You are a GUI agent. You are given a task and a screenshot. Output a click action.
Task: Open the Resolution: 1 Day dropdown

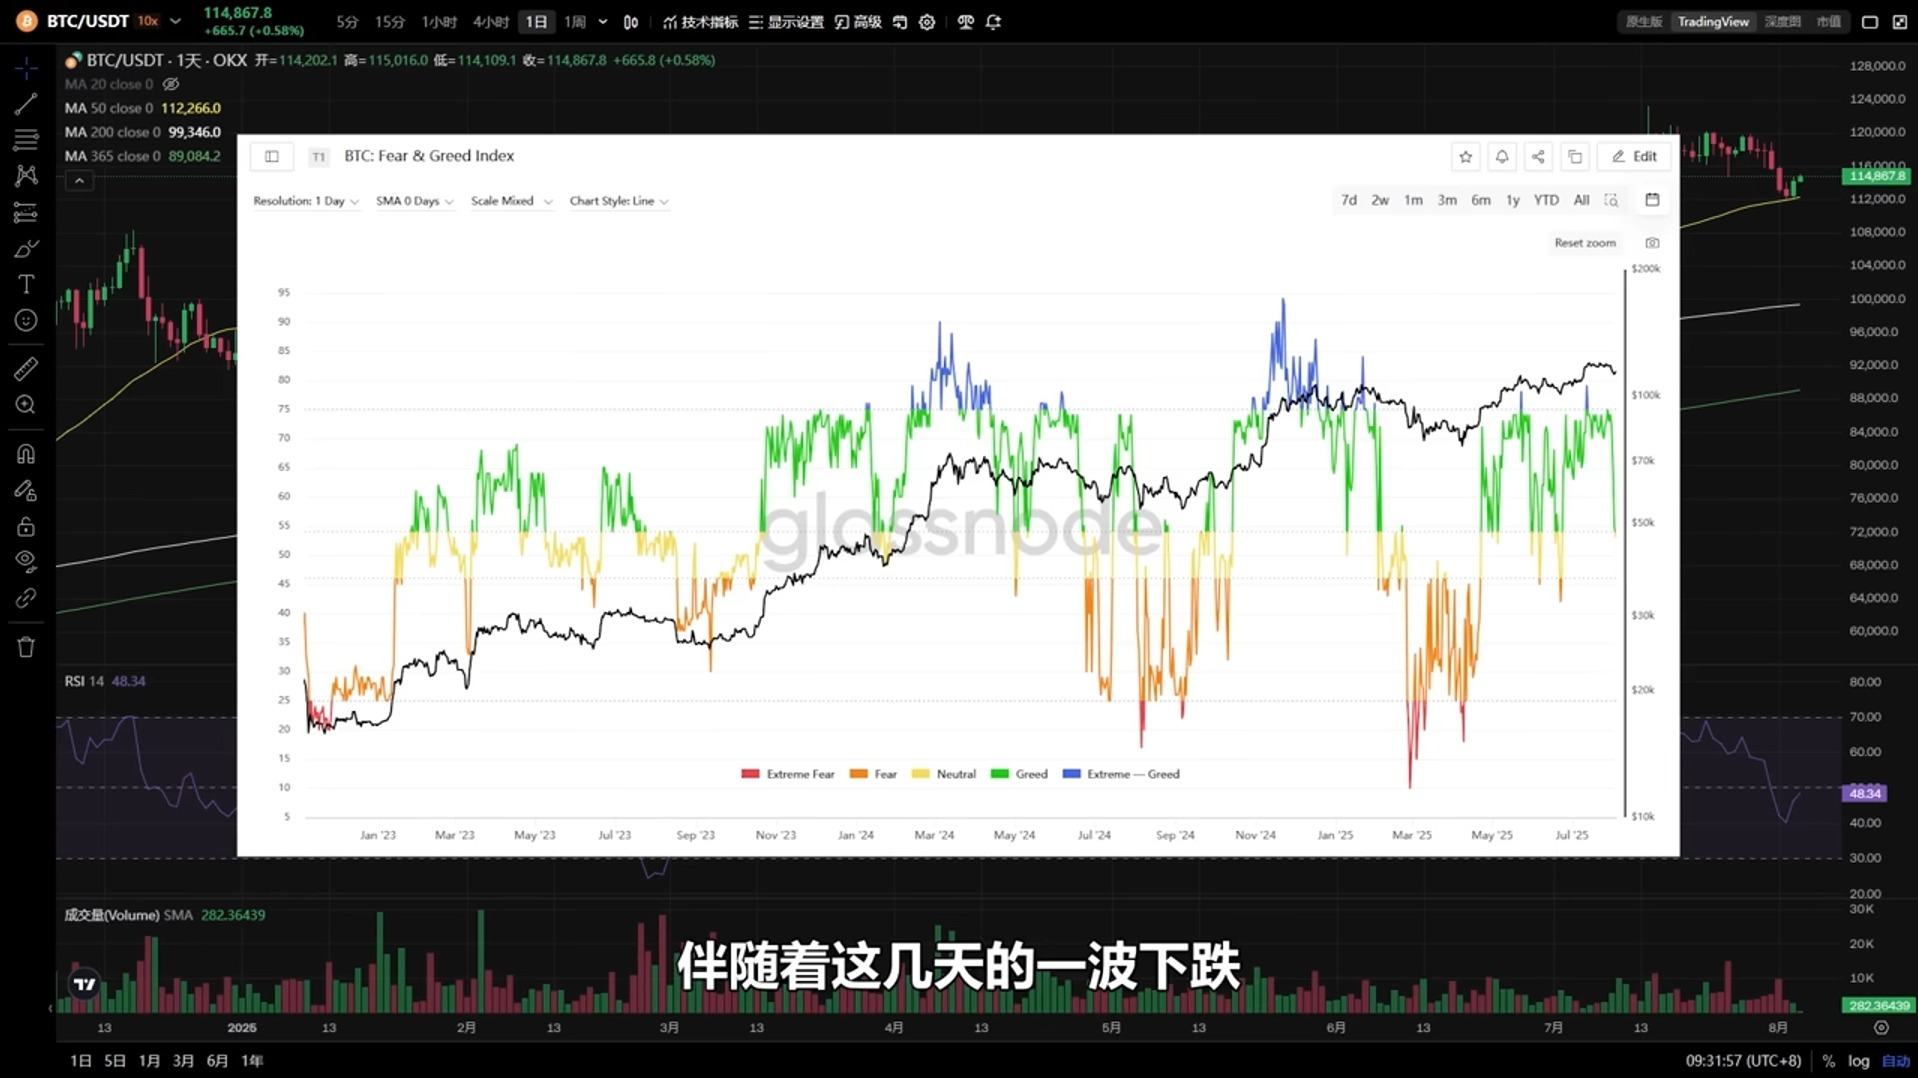tap(306, 201)
